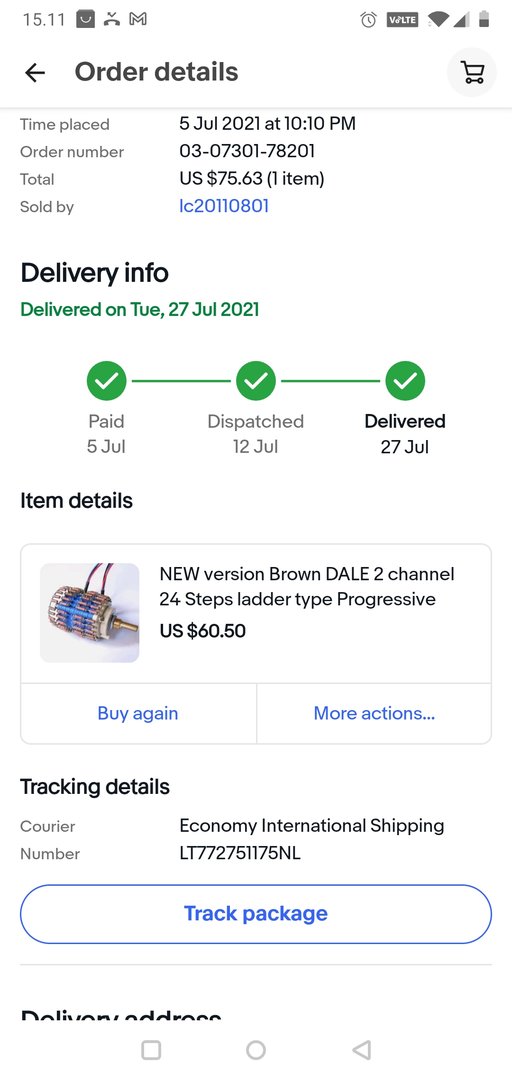Tap the Dispatched green checkmark circle
Viewport: 512px width, 1080px height.
256,381
